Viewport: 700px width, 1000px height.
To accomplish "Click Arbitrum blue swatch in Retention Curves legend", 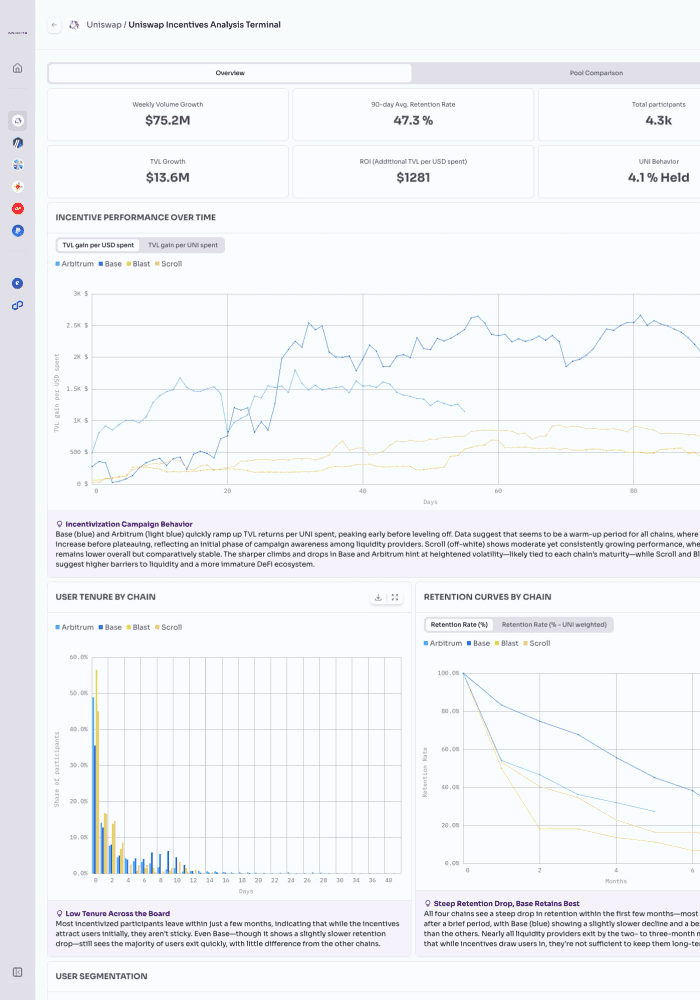I will tap(426, 643).
